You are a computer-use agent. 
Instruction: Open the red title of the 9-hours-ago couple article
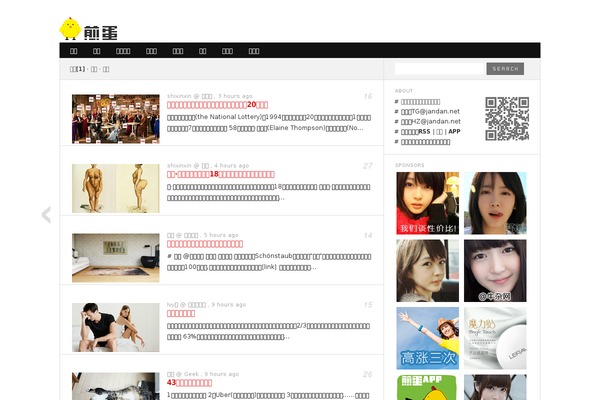181,313
